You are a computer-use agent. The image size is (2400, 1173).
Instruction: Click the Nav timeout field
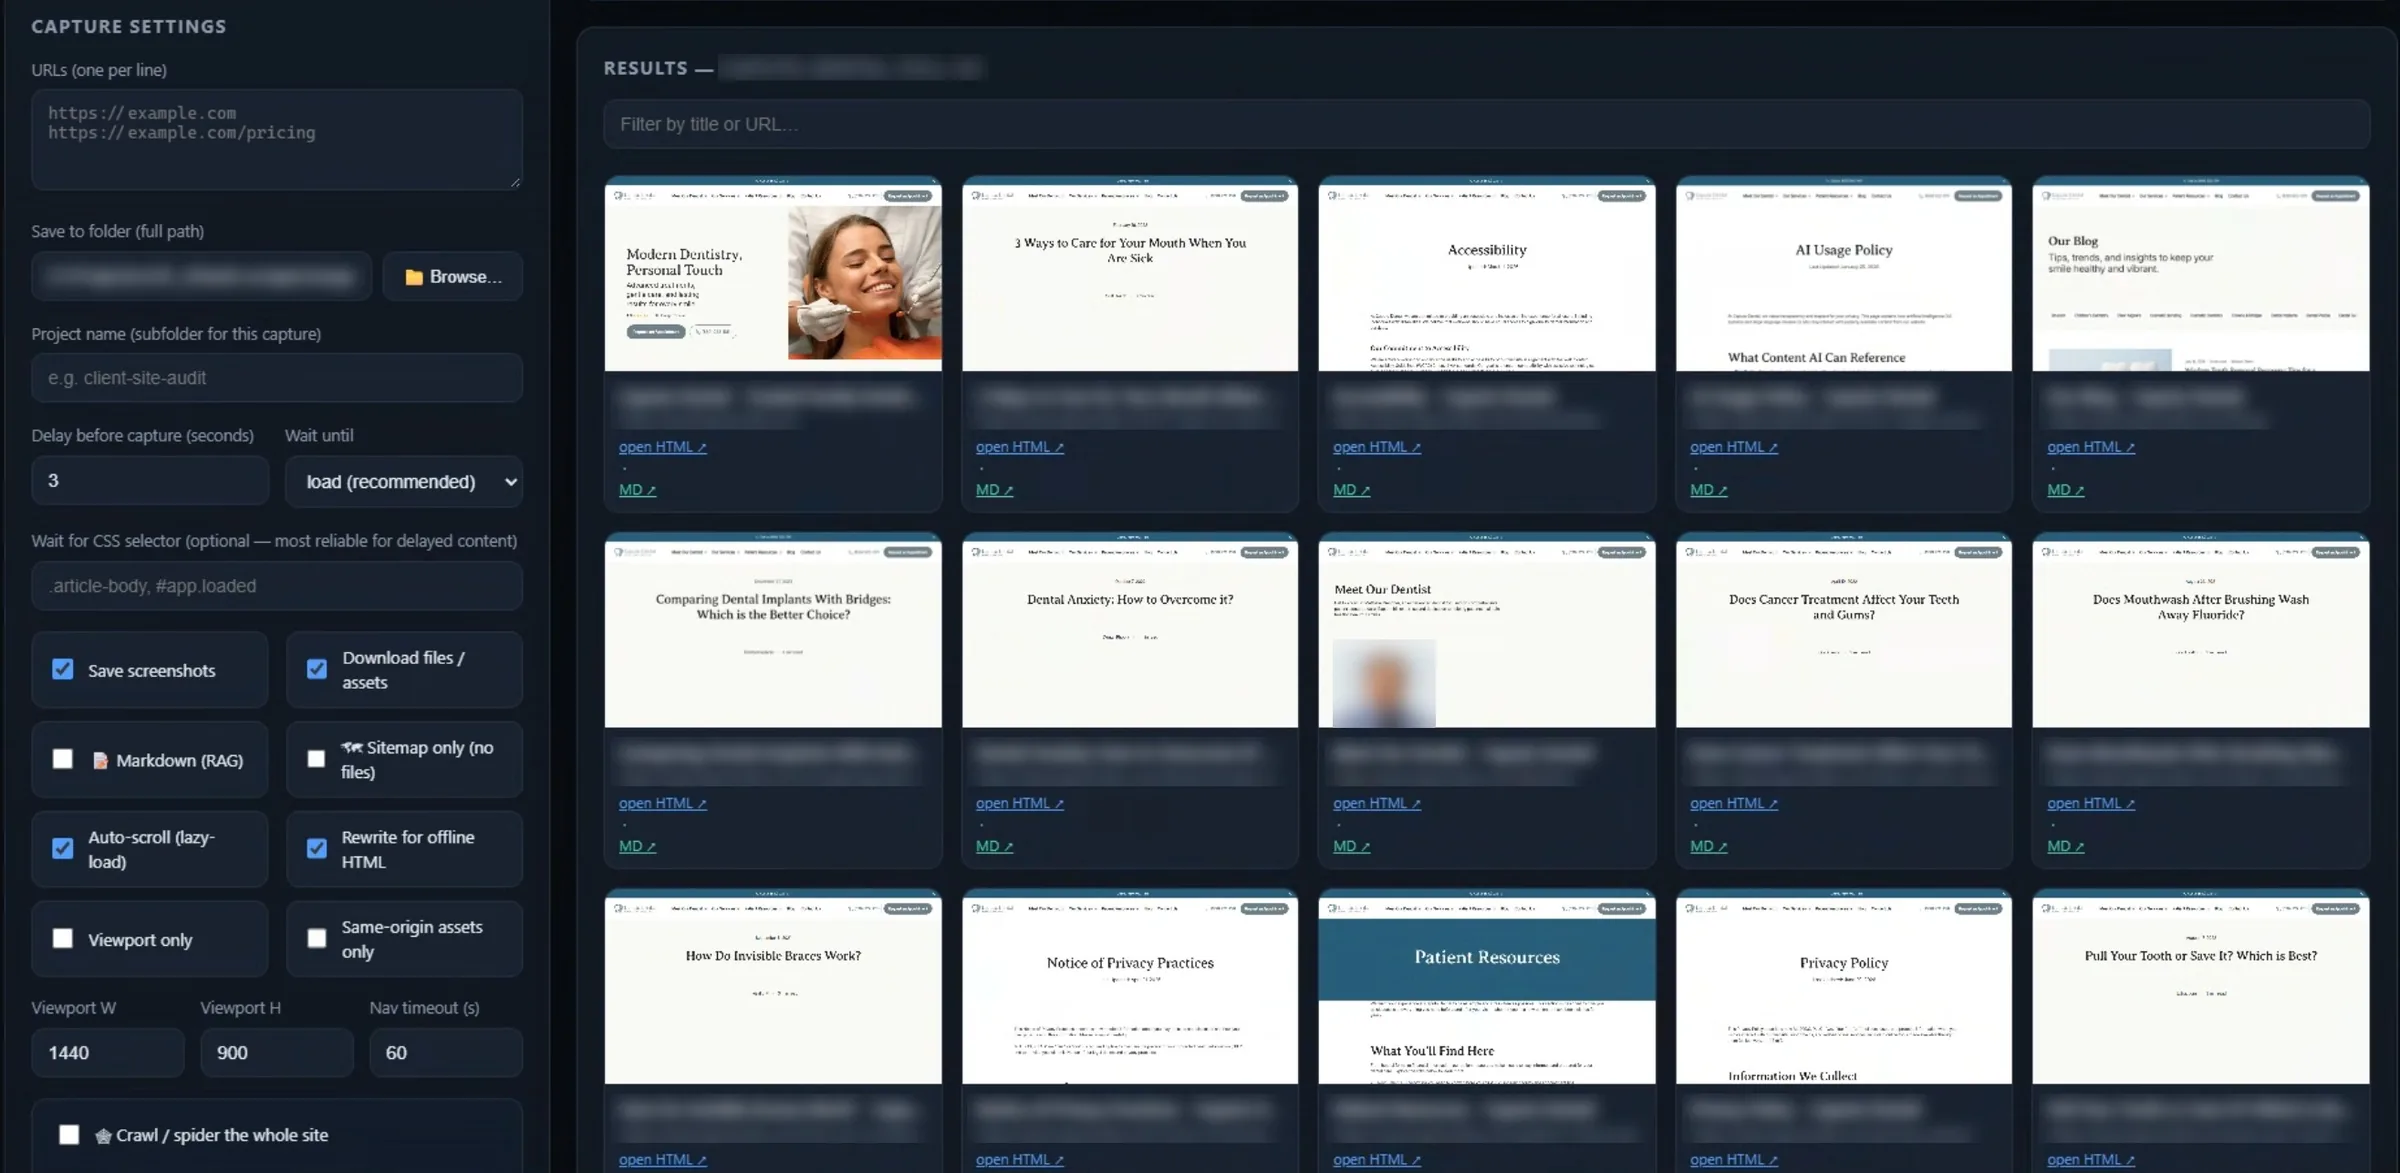pos(446,1053)
